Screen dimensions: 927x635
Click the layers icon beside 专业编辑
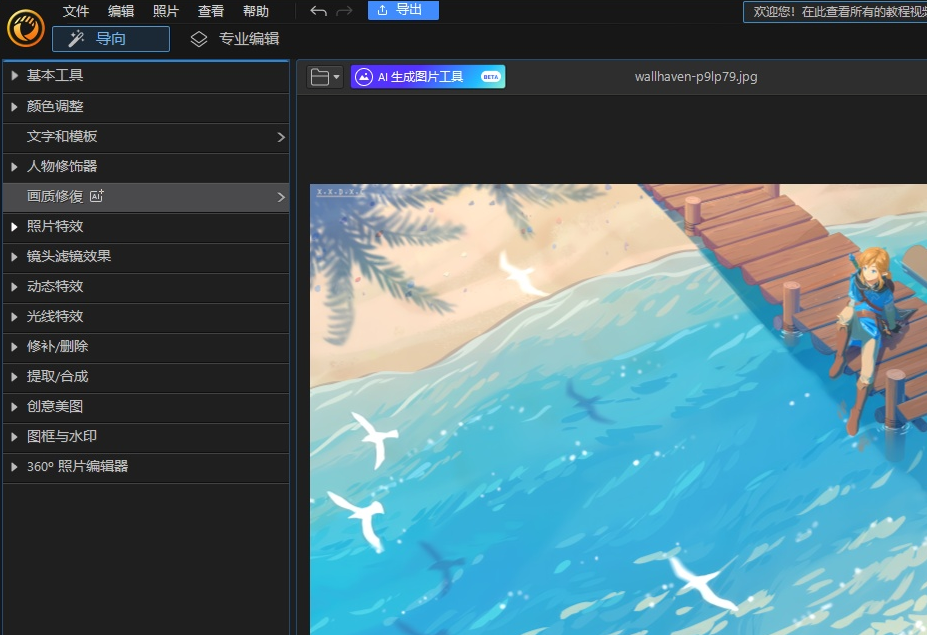pyautogui.click(x=199, y=39)
